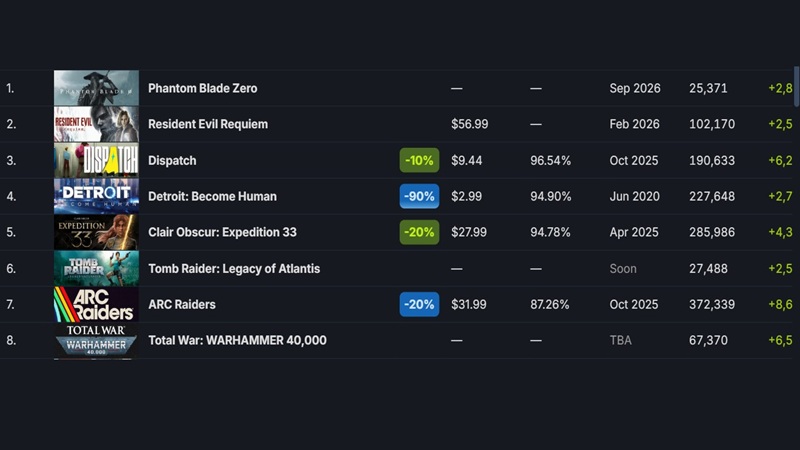Click the $56.99 price for Resident Evil Requiem
The width and height of the screenshot is (800, 450).
point(469,124)
